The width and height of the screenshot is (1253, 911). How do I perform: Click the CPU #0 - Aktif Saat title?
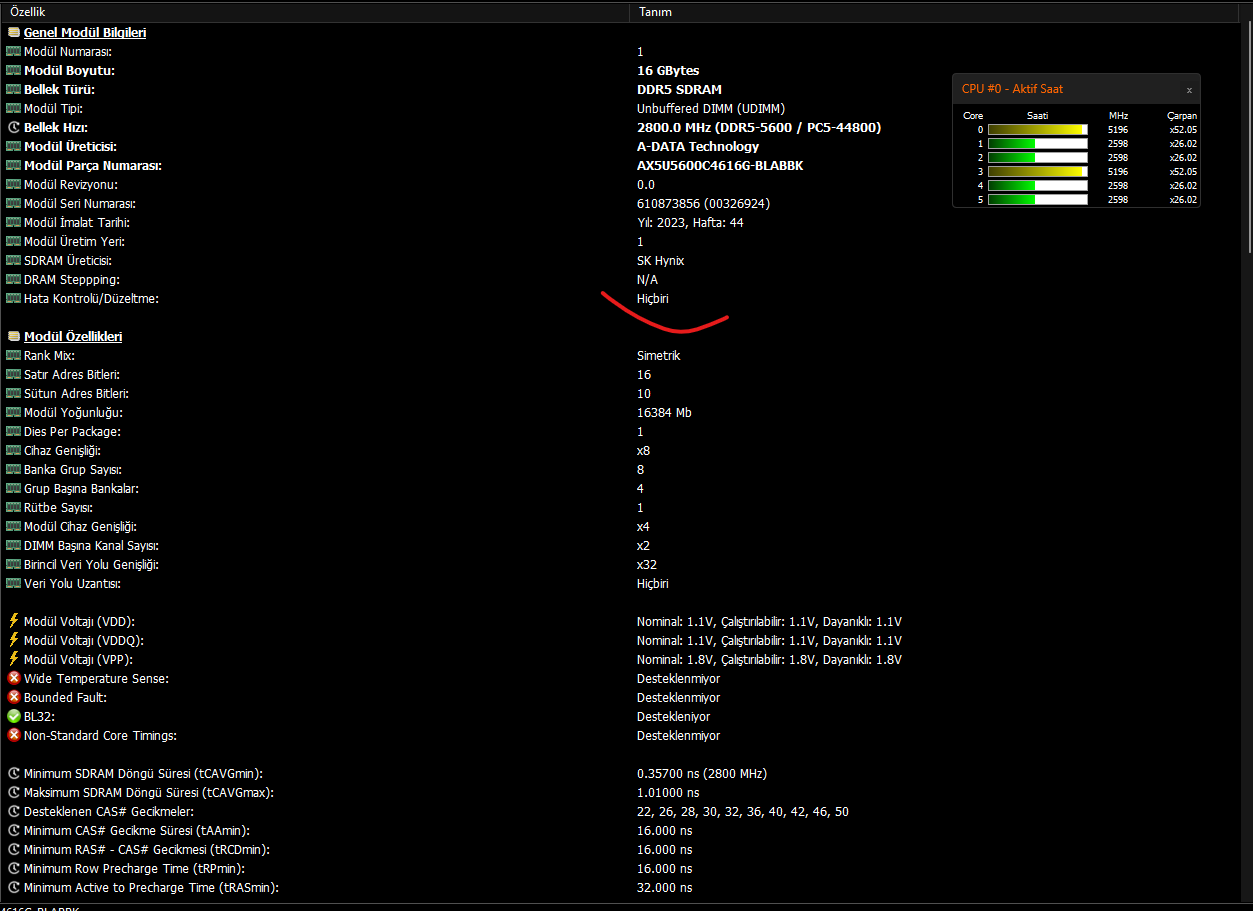1012,89
